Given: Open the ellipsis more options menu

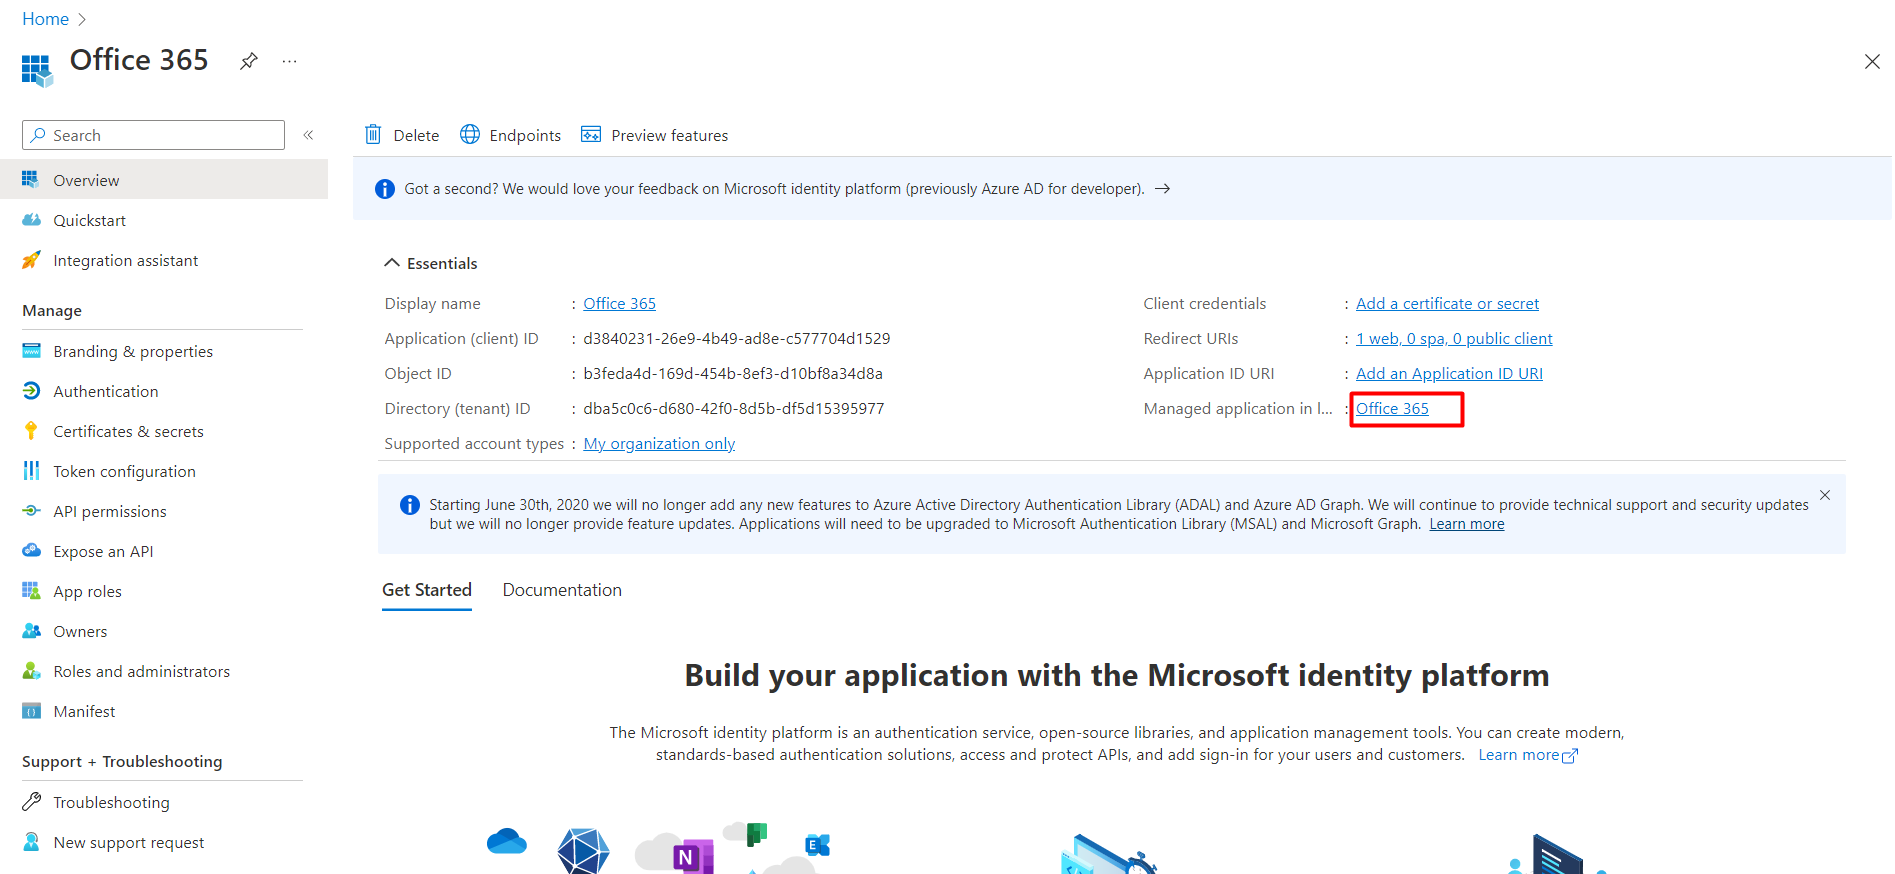Looking at the screenshot, I should 290,61.
